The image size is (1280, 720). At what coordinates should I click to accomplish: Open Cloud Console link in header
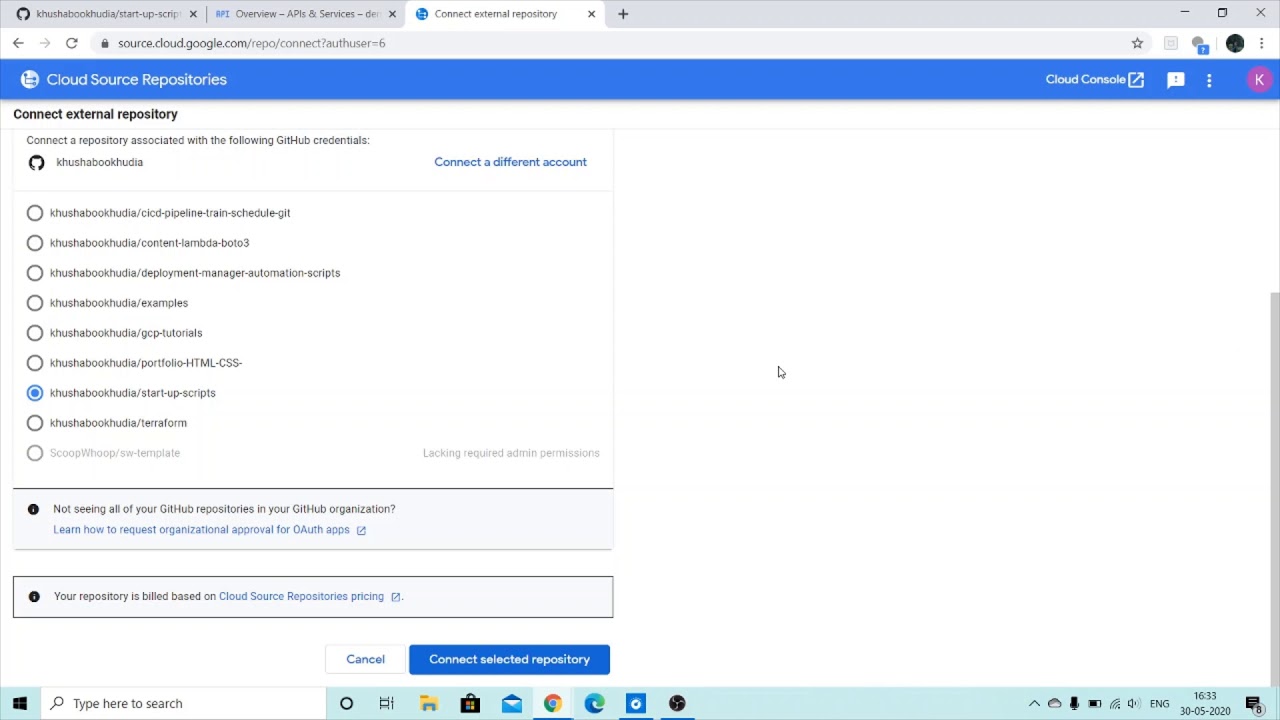(1094, 80)
